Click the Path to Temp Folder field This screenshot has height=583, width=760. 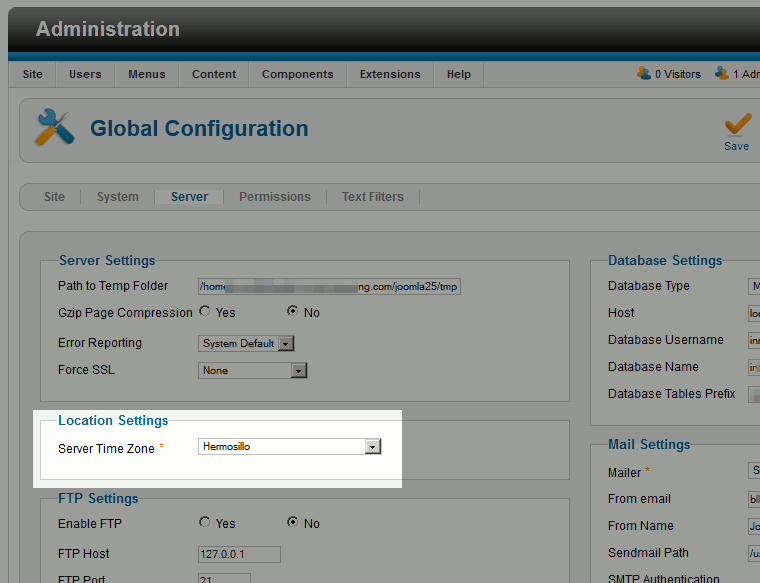329,286
